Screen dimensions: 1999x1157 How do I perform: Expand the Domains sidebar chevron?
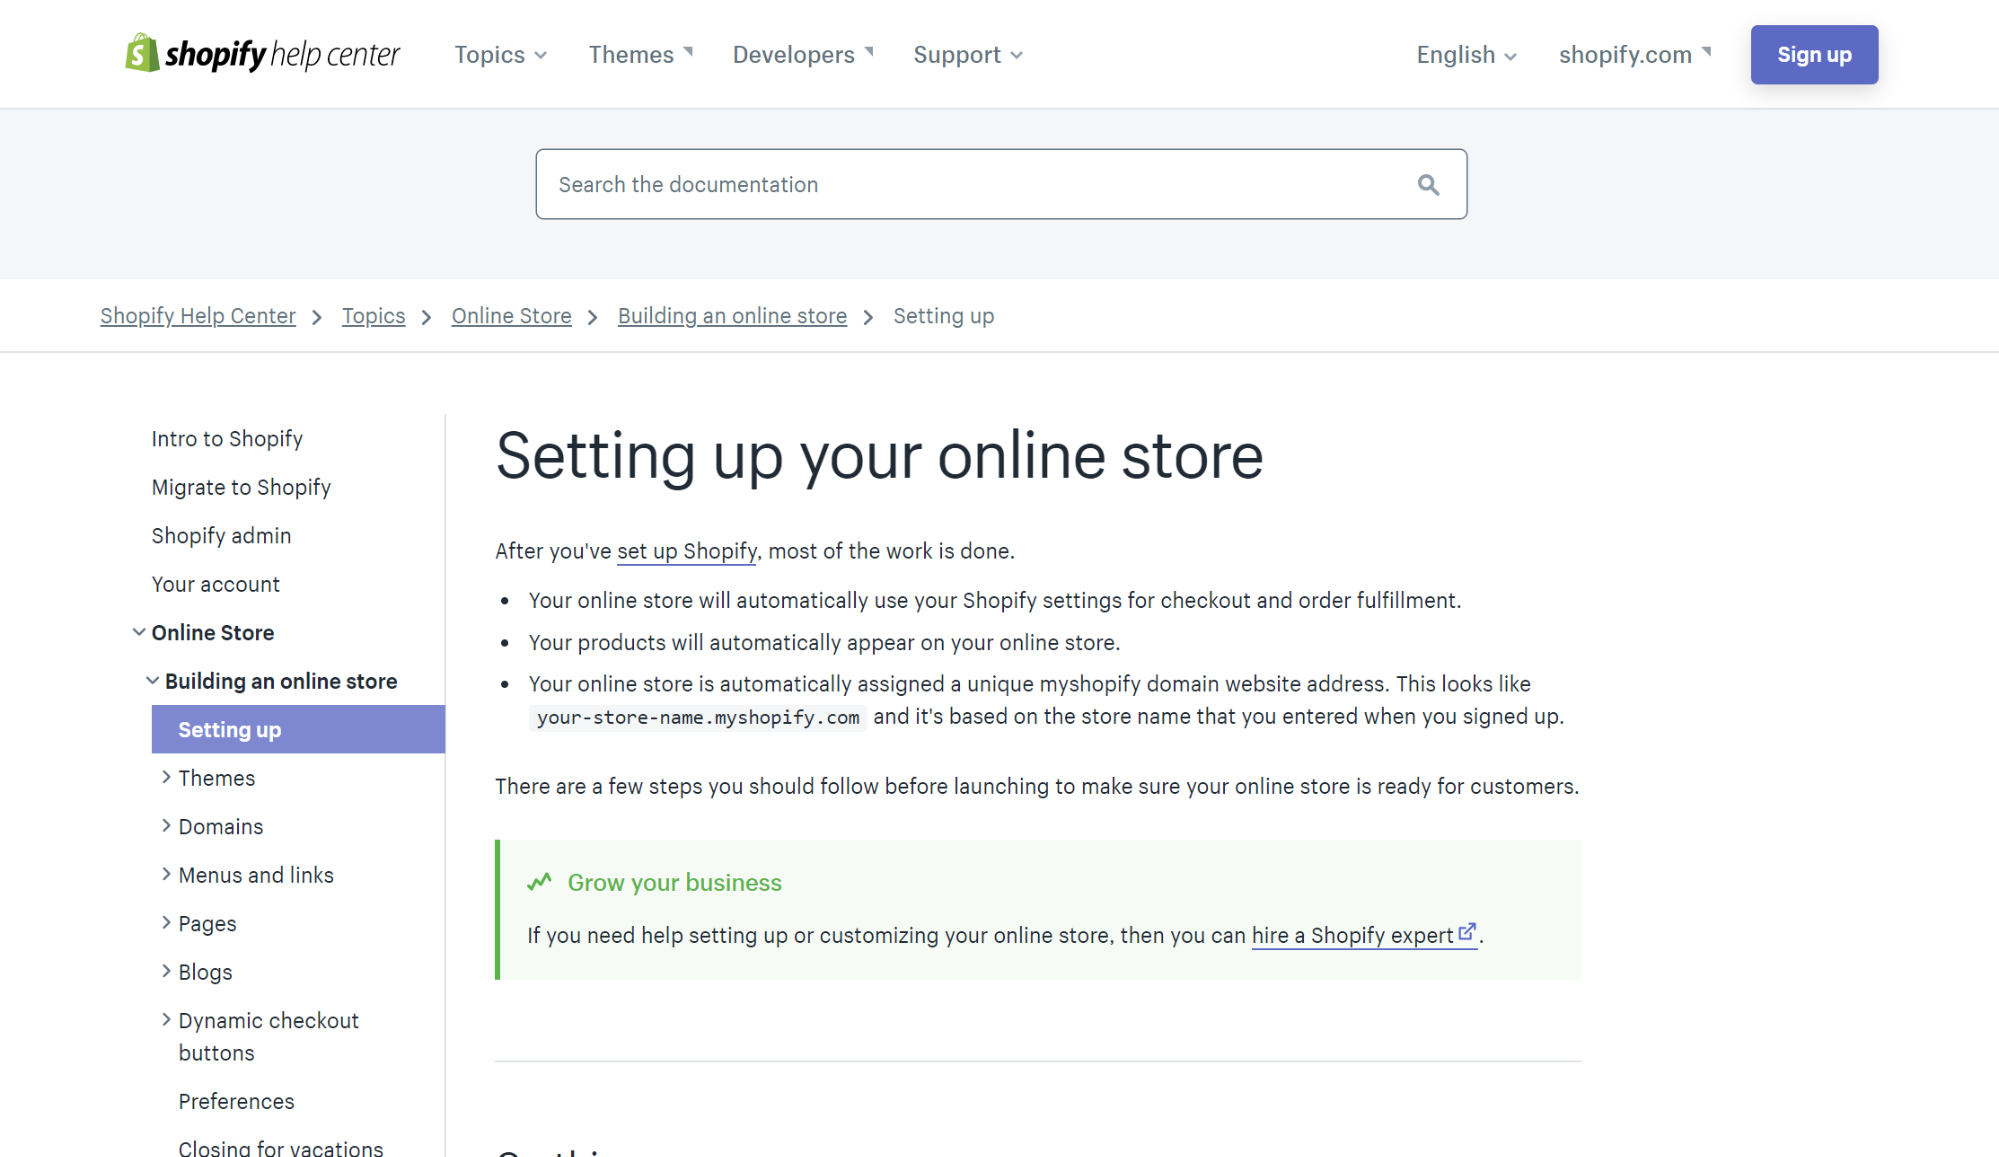[x=166, y=825]
